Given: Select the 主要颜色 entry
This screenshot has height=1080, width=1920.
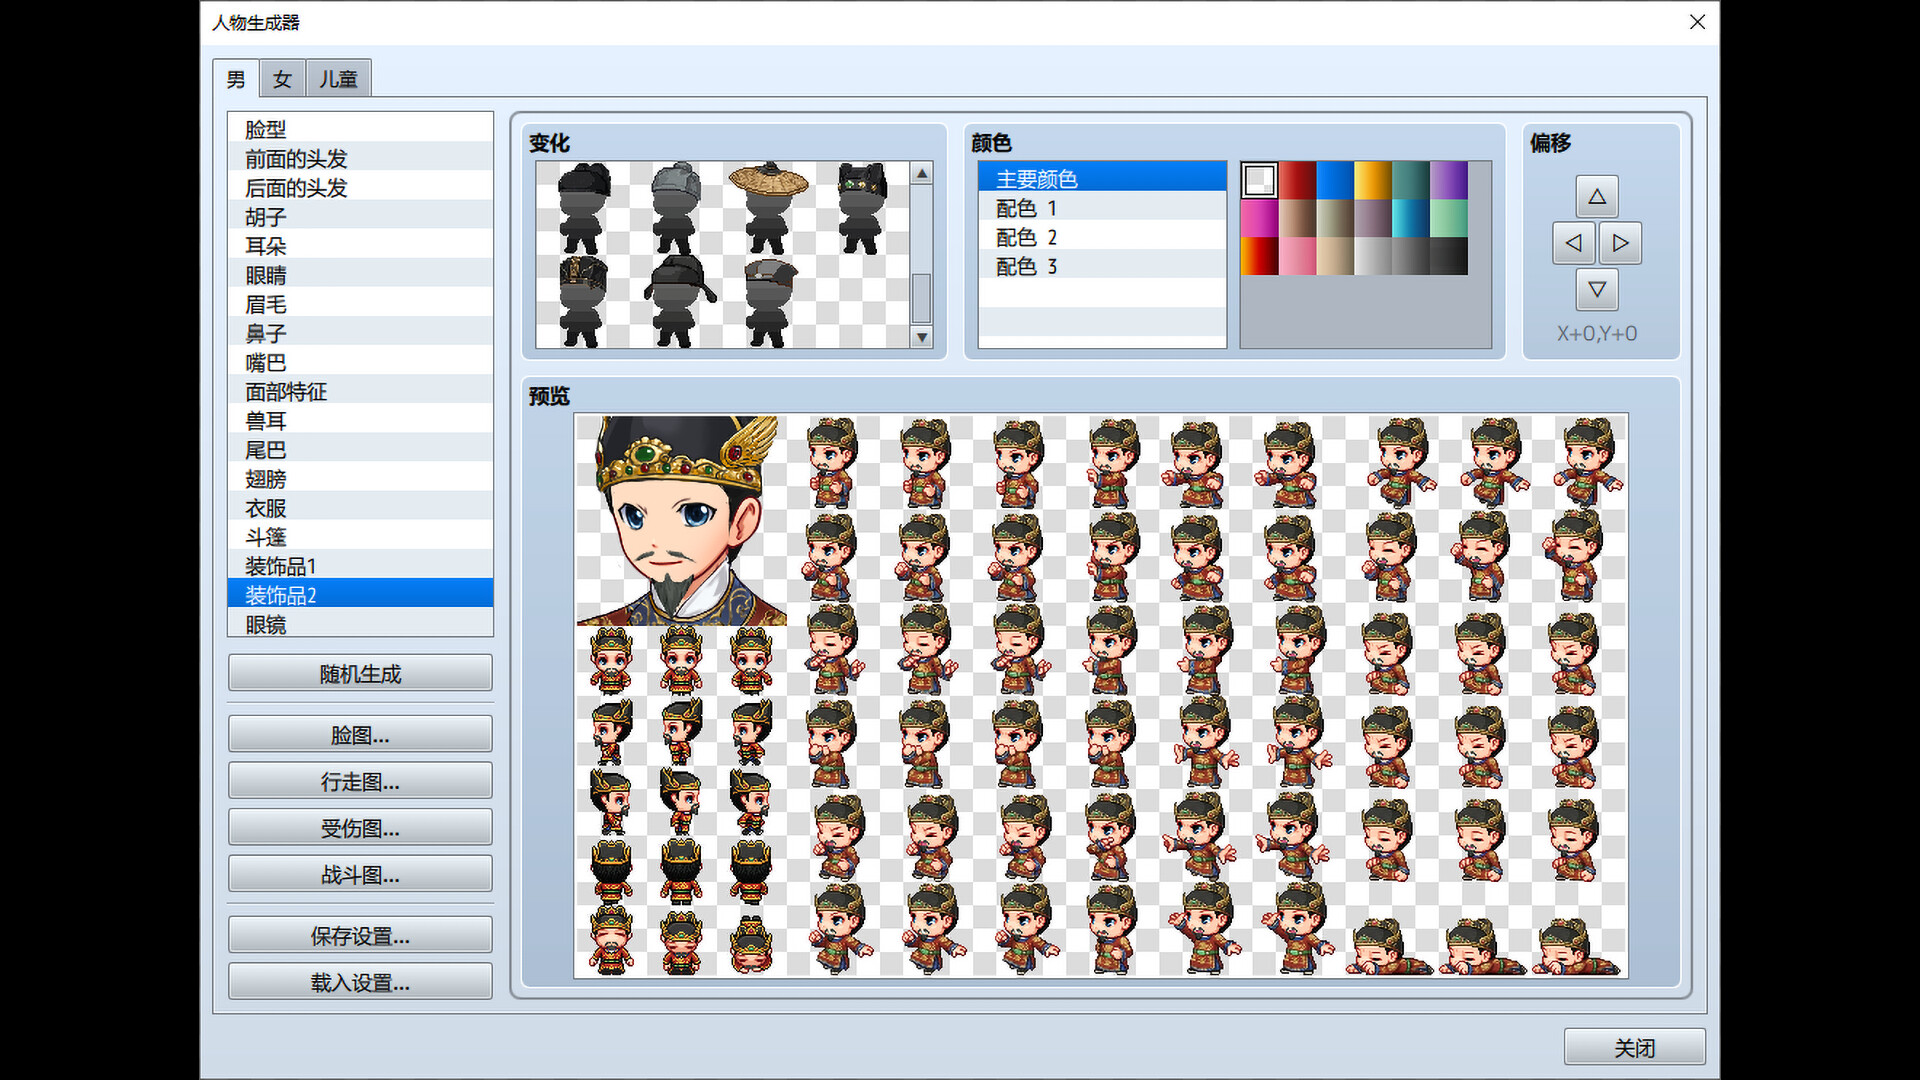Looking at the screenshot, I should tap(1035, 177).
